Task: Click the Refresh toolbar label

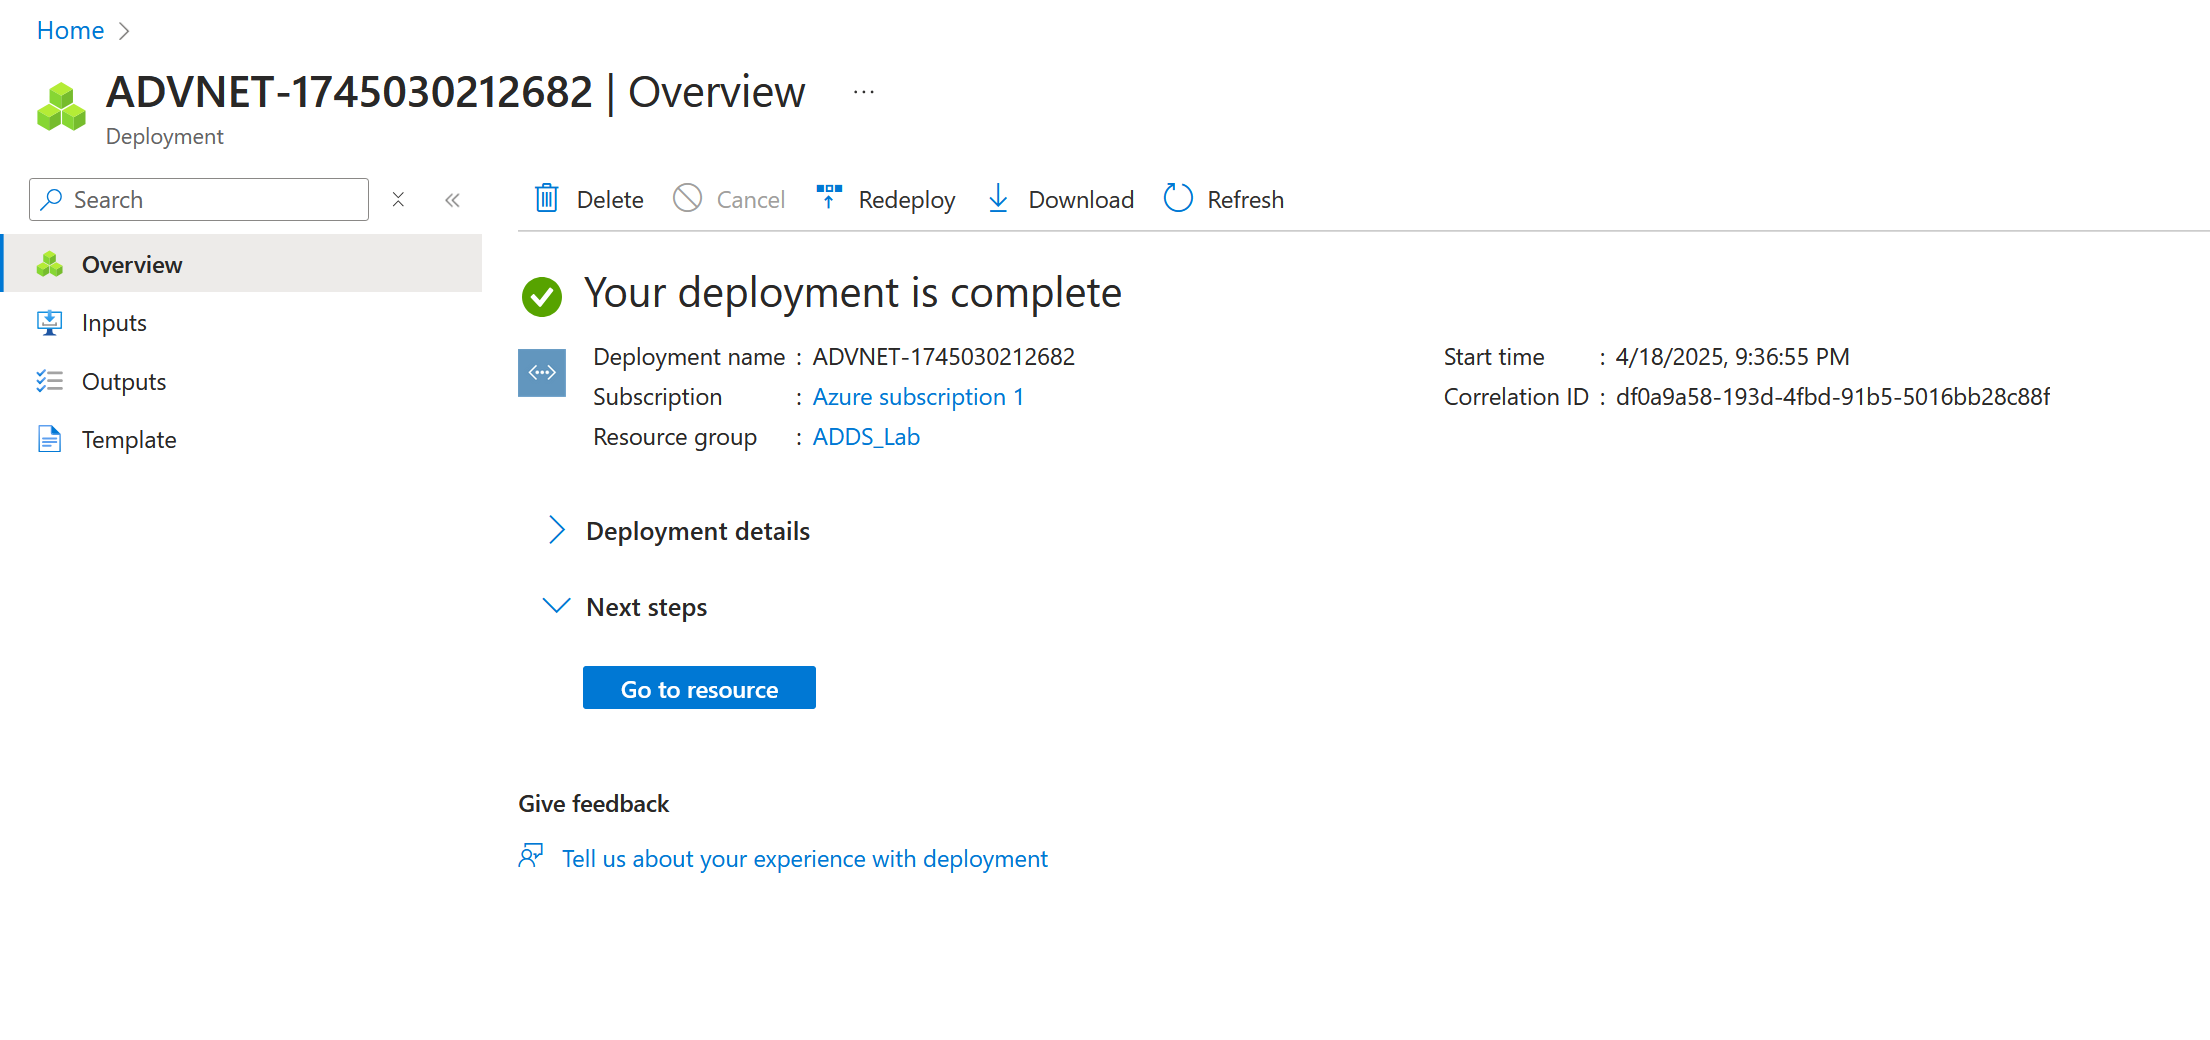Action: click(x=1245, y=200)
